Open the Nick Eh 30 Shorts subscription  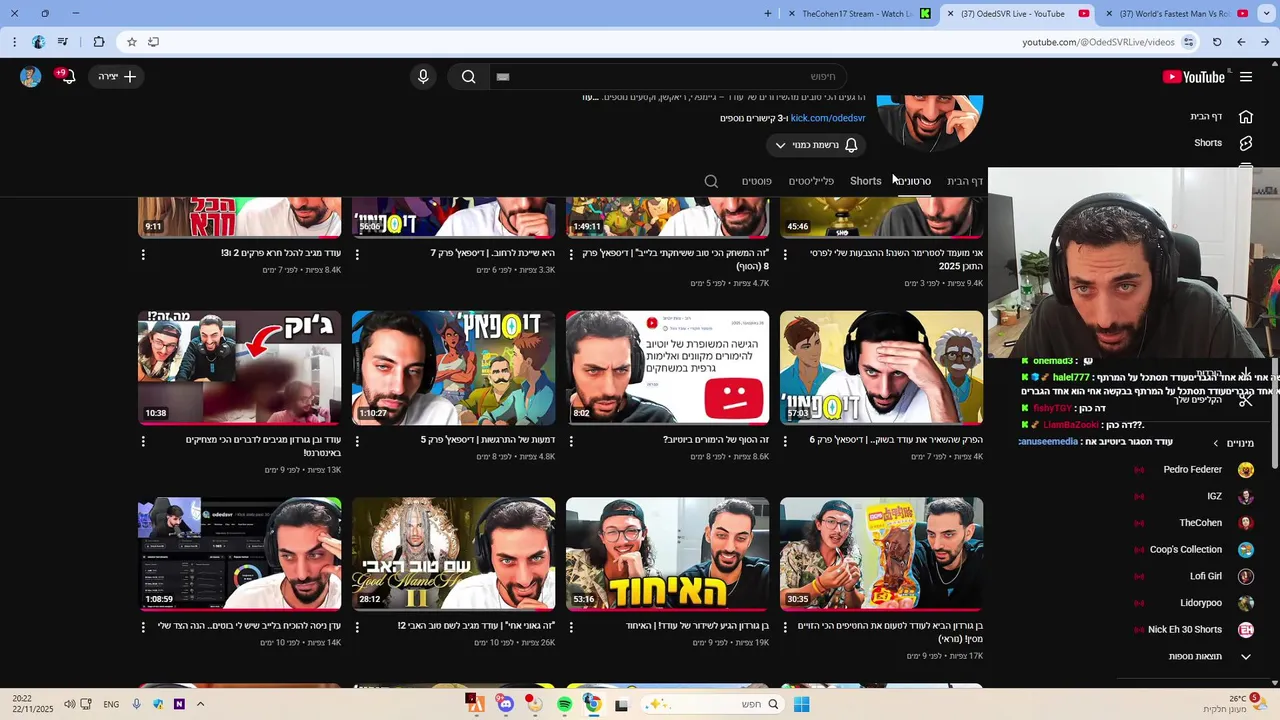1195,630
